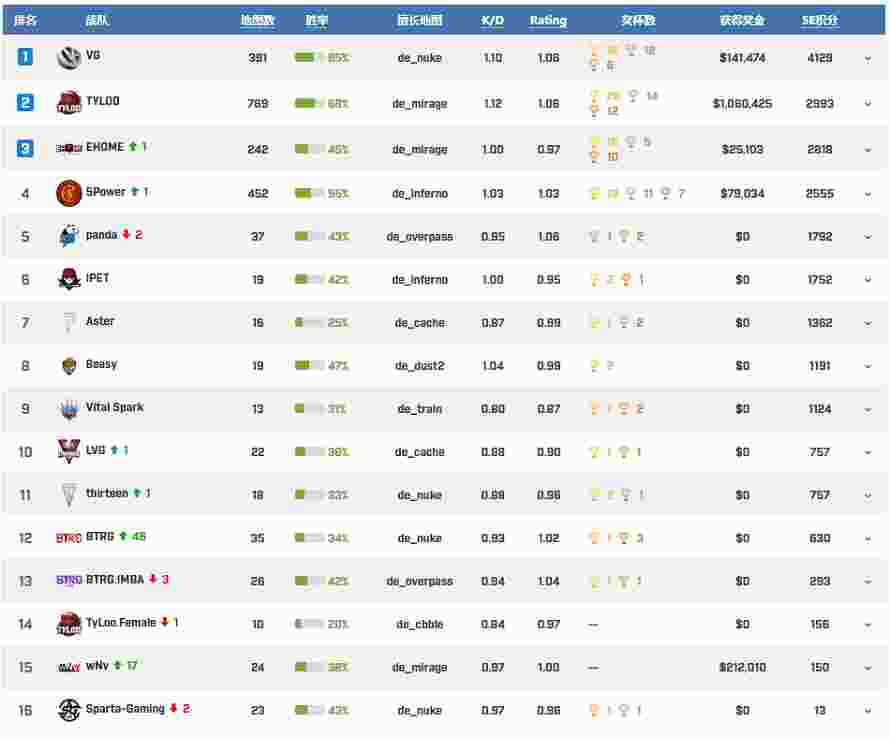Screen dimensions: 890x737
Task: Open the TyLoo.Female team name link
Action: 121,622
